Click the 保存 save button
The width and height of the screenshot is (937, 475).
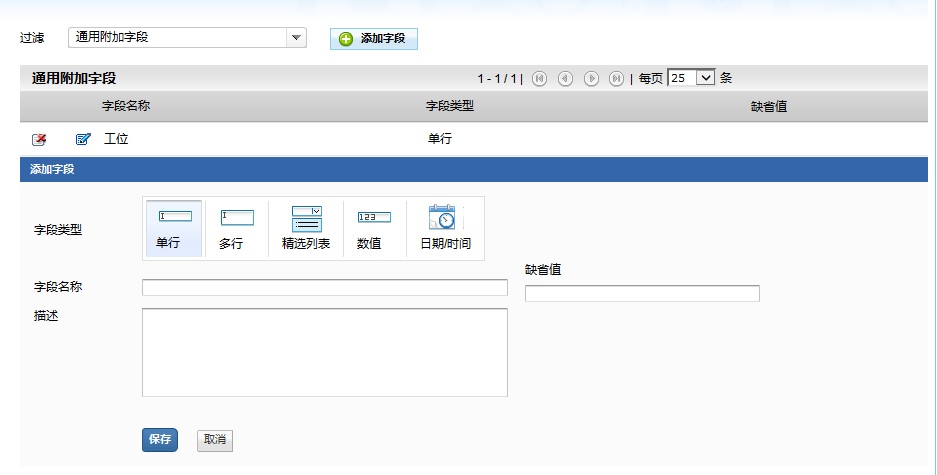(160, 440)
